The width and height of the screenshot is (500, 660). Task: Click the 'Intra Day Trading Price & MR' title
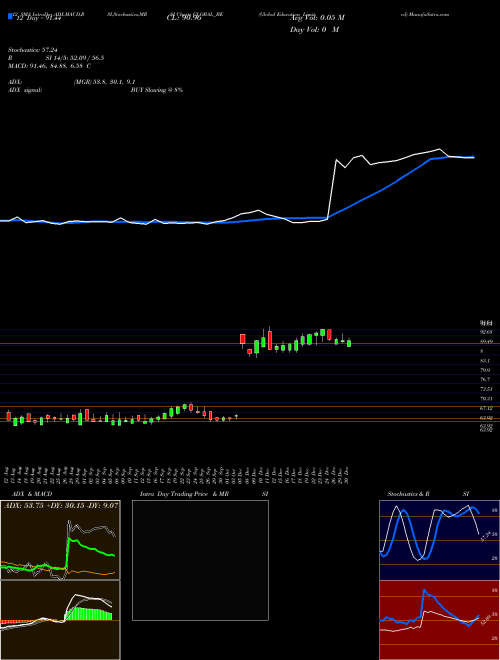pos(184,494)
